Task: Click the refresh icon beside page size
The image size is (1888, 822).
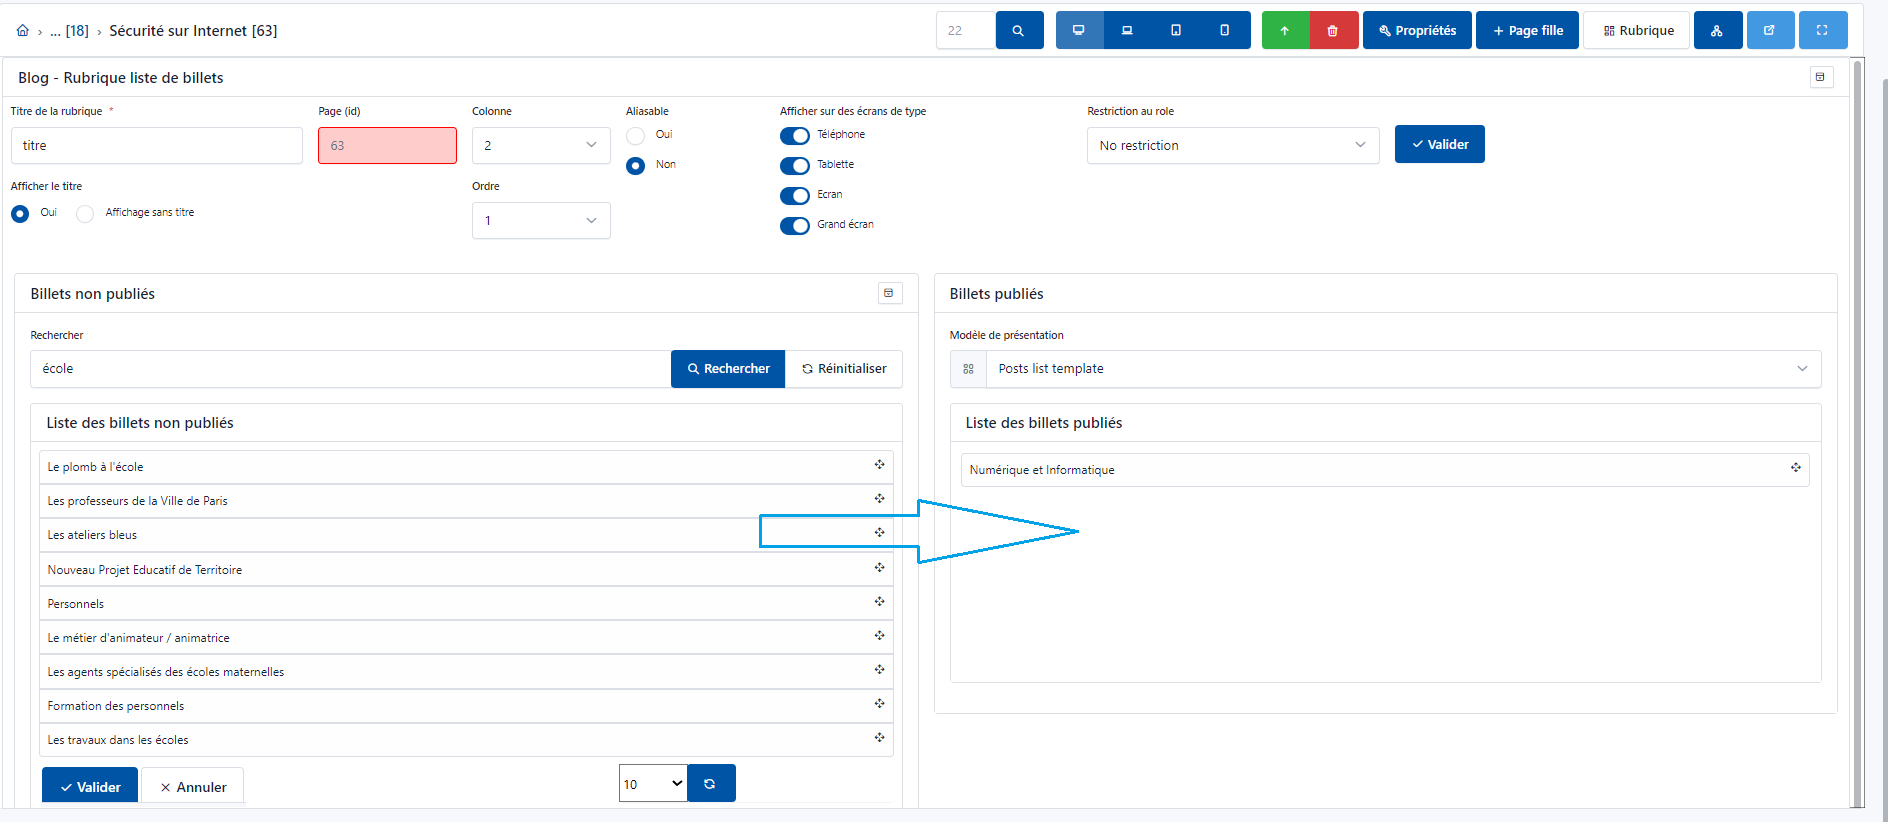Action: (710, 784)
